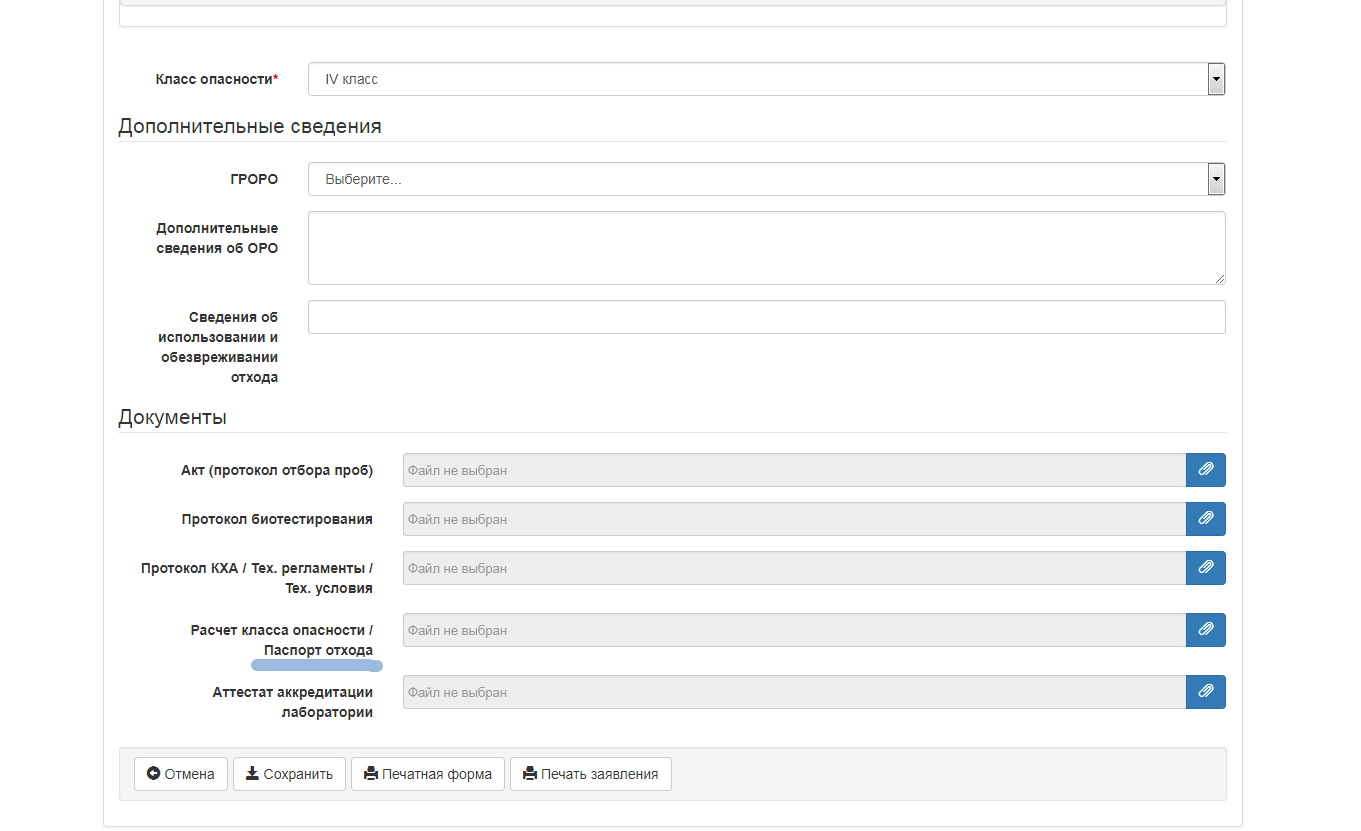This screenshot has height=831, width=1361.
Task: Select the Протокол биотестирования file field
Action: click(x=794, y=519)
